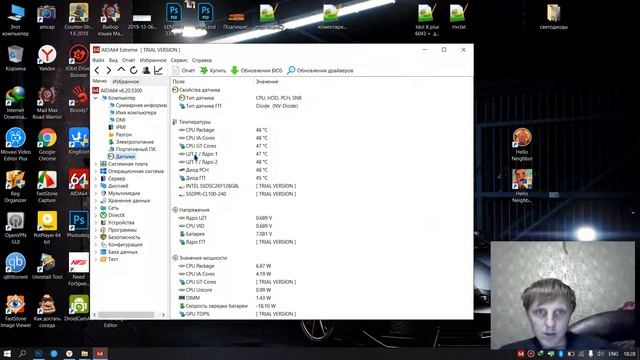Open Обновления драйверов in the toolbar
This screenshot has height=360, width=640.
(320, 70)
